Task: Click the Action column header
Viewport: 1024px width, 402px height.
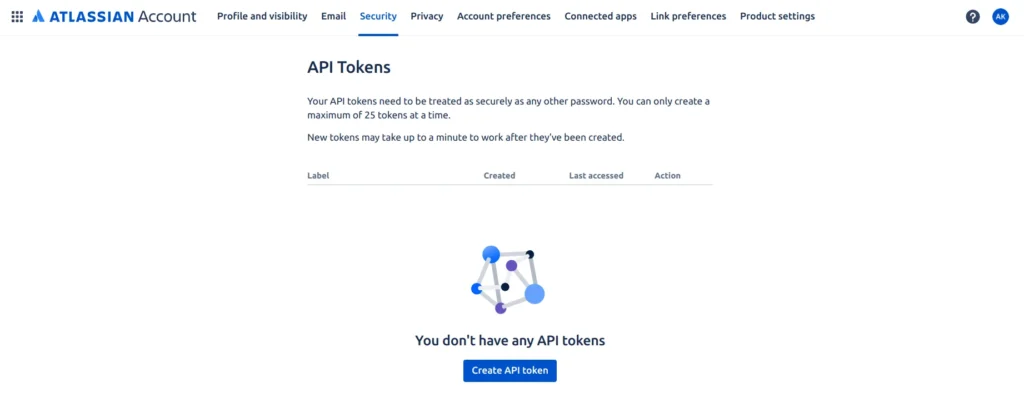Action: (x=667, y=176)
